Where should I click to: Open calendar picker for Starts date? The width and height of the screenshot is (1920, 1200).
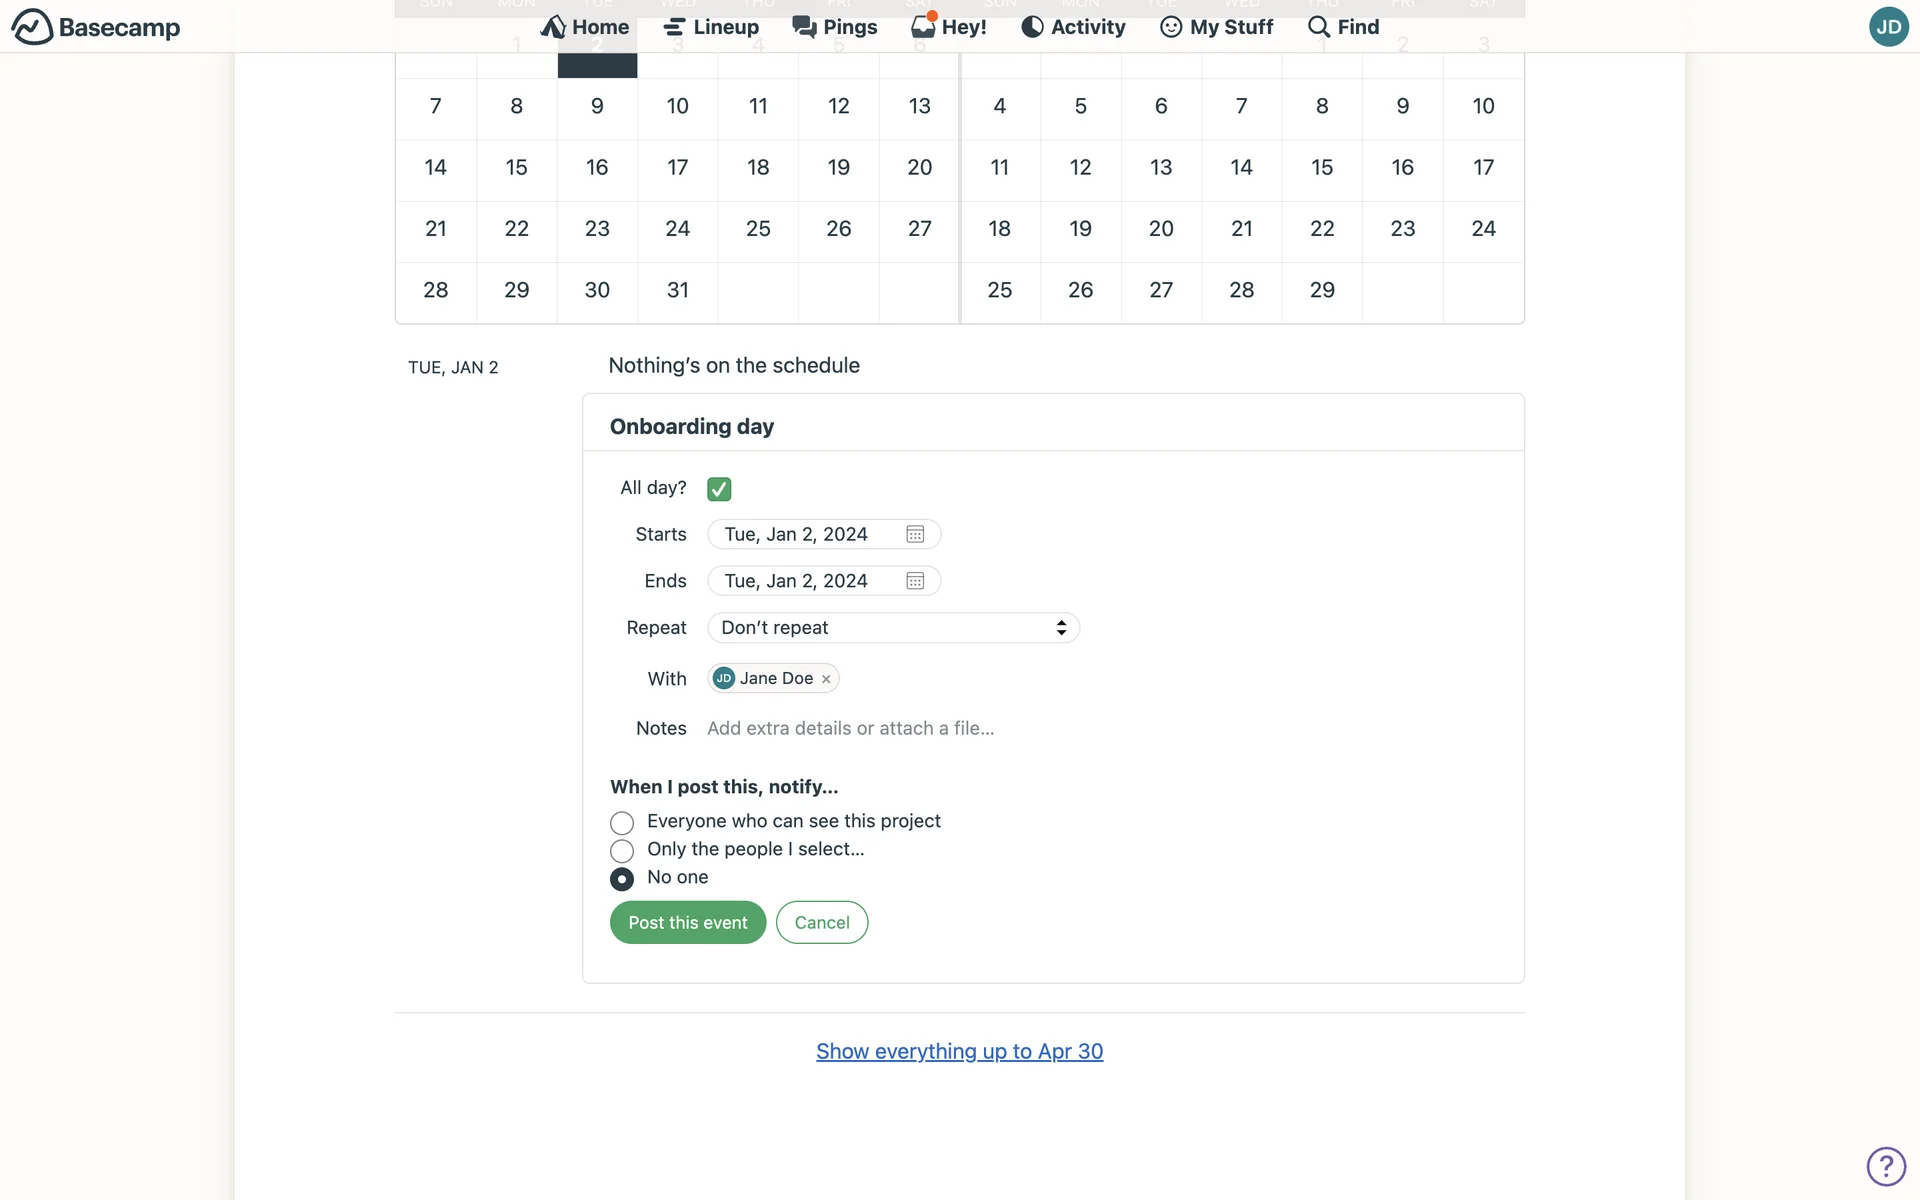click(914, 534)
